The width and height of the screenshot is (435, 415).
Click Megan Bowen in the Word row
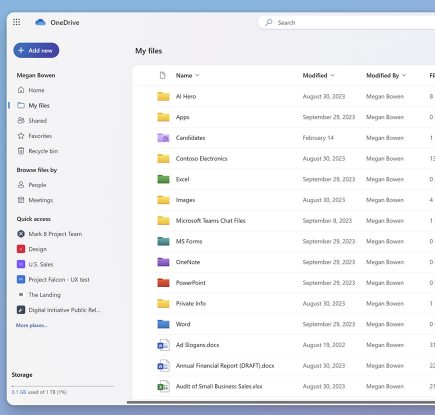tap(385, 324)
